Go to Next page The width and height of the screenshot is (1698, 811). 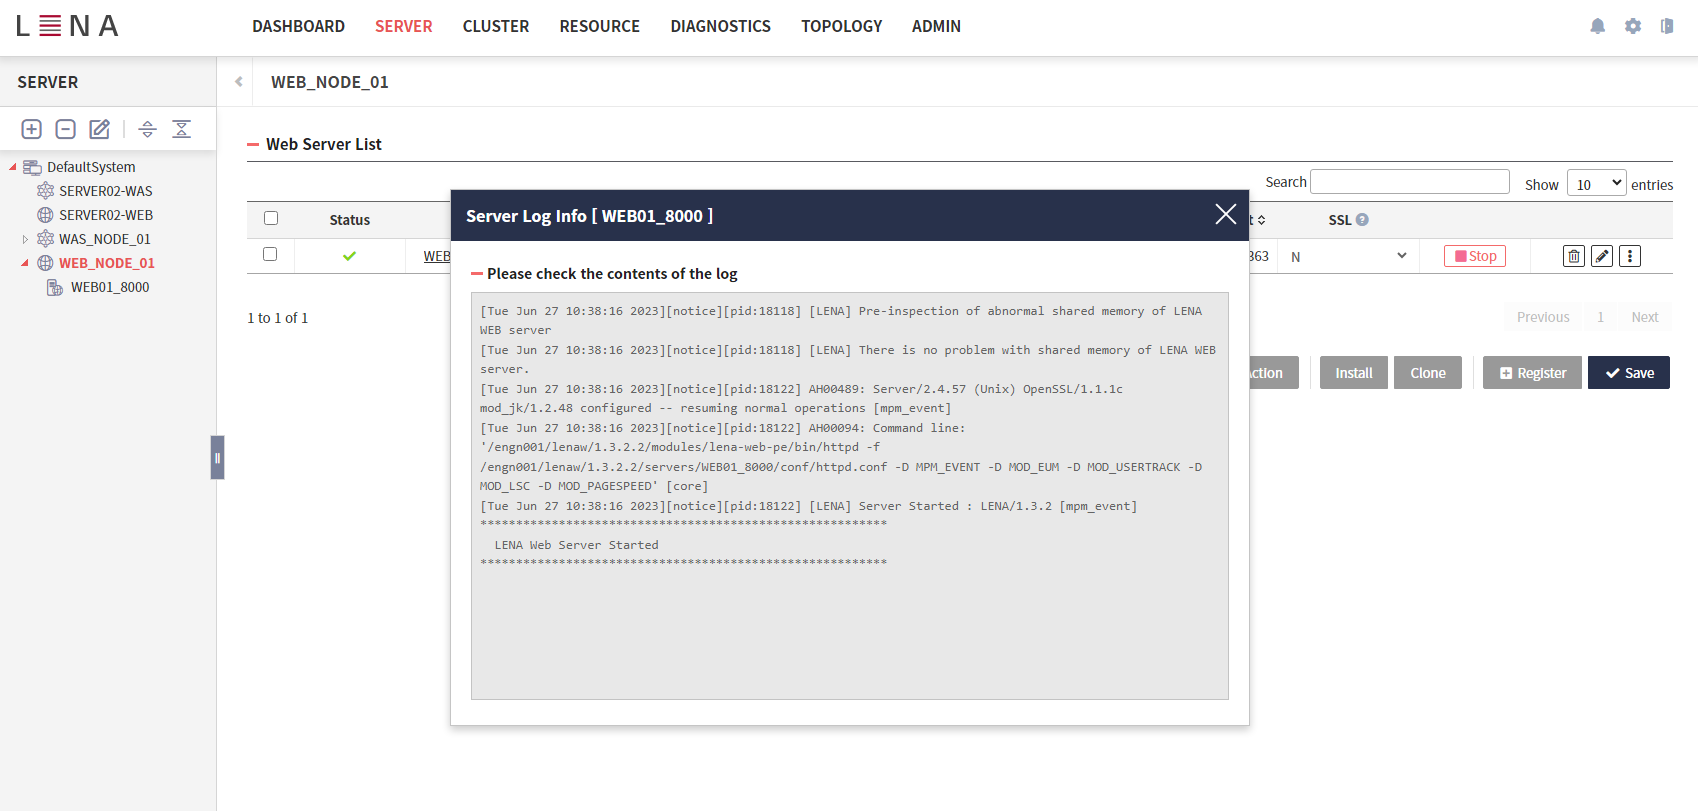click(x=1645, y=317)
